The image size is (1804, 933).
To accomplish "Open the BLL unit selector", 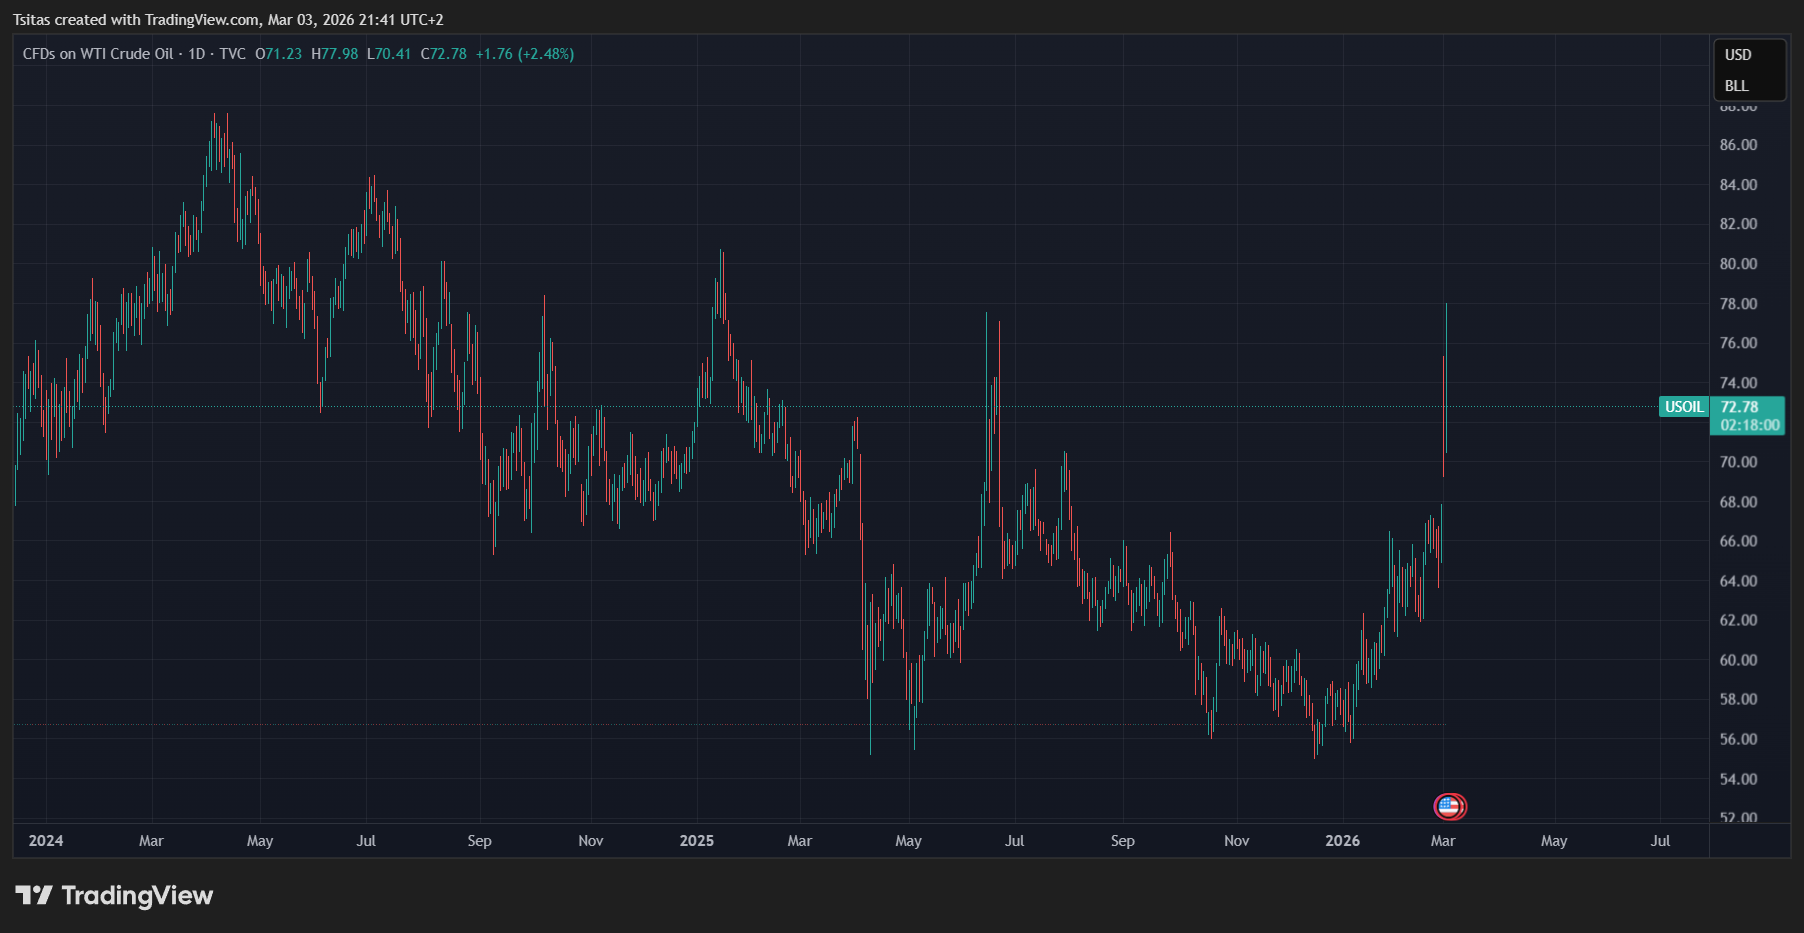I will pos(1736,86).
